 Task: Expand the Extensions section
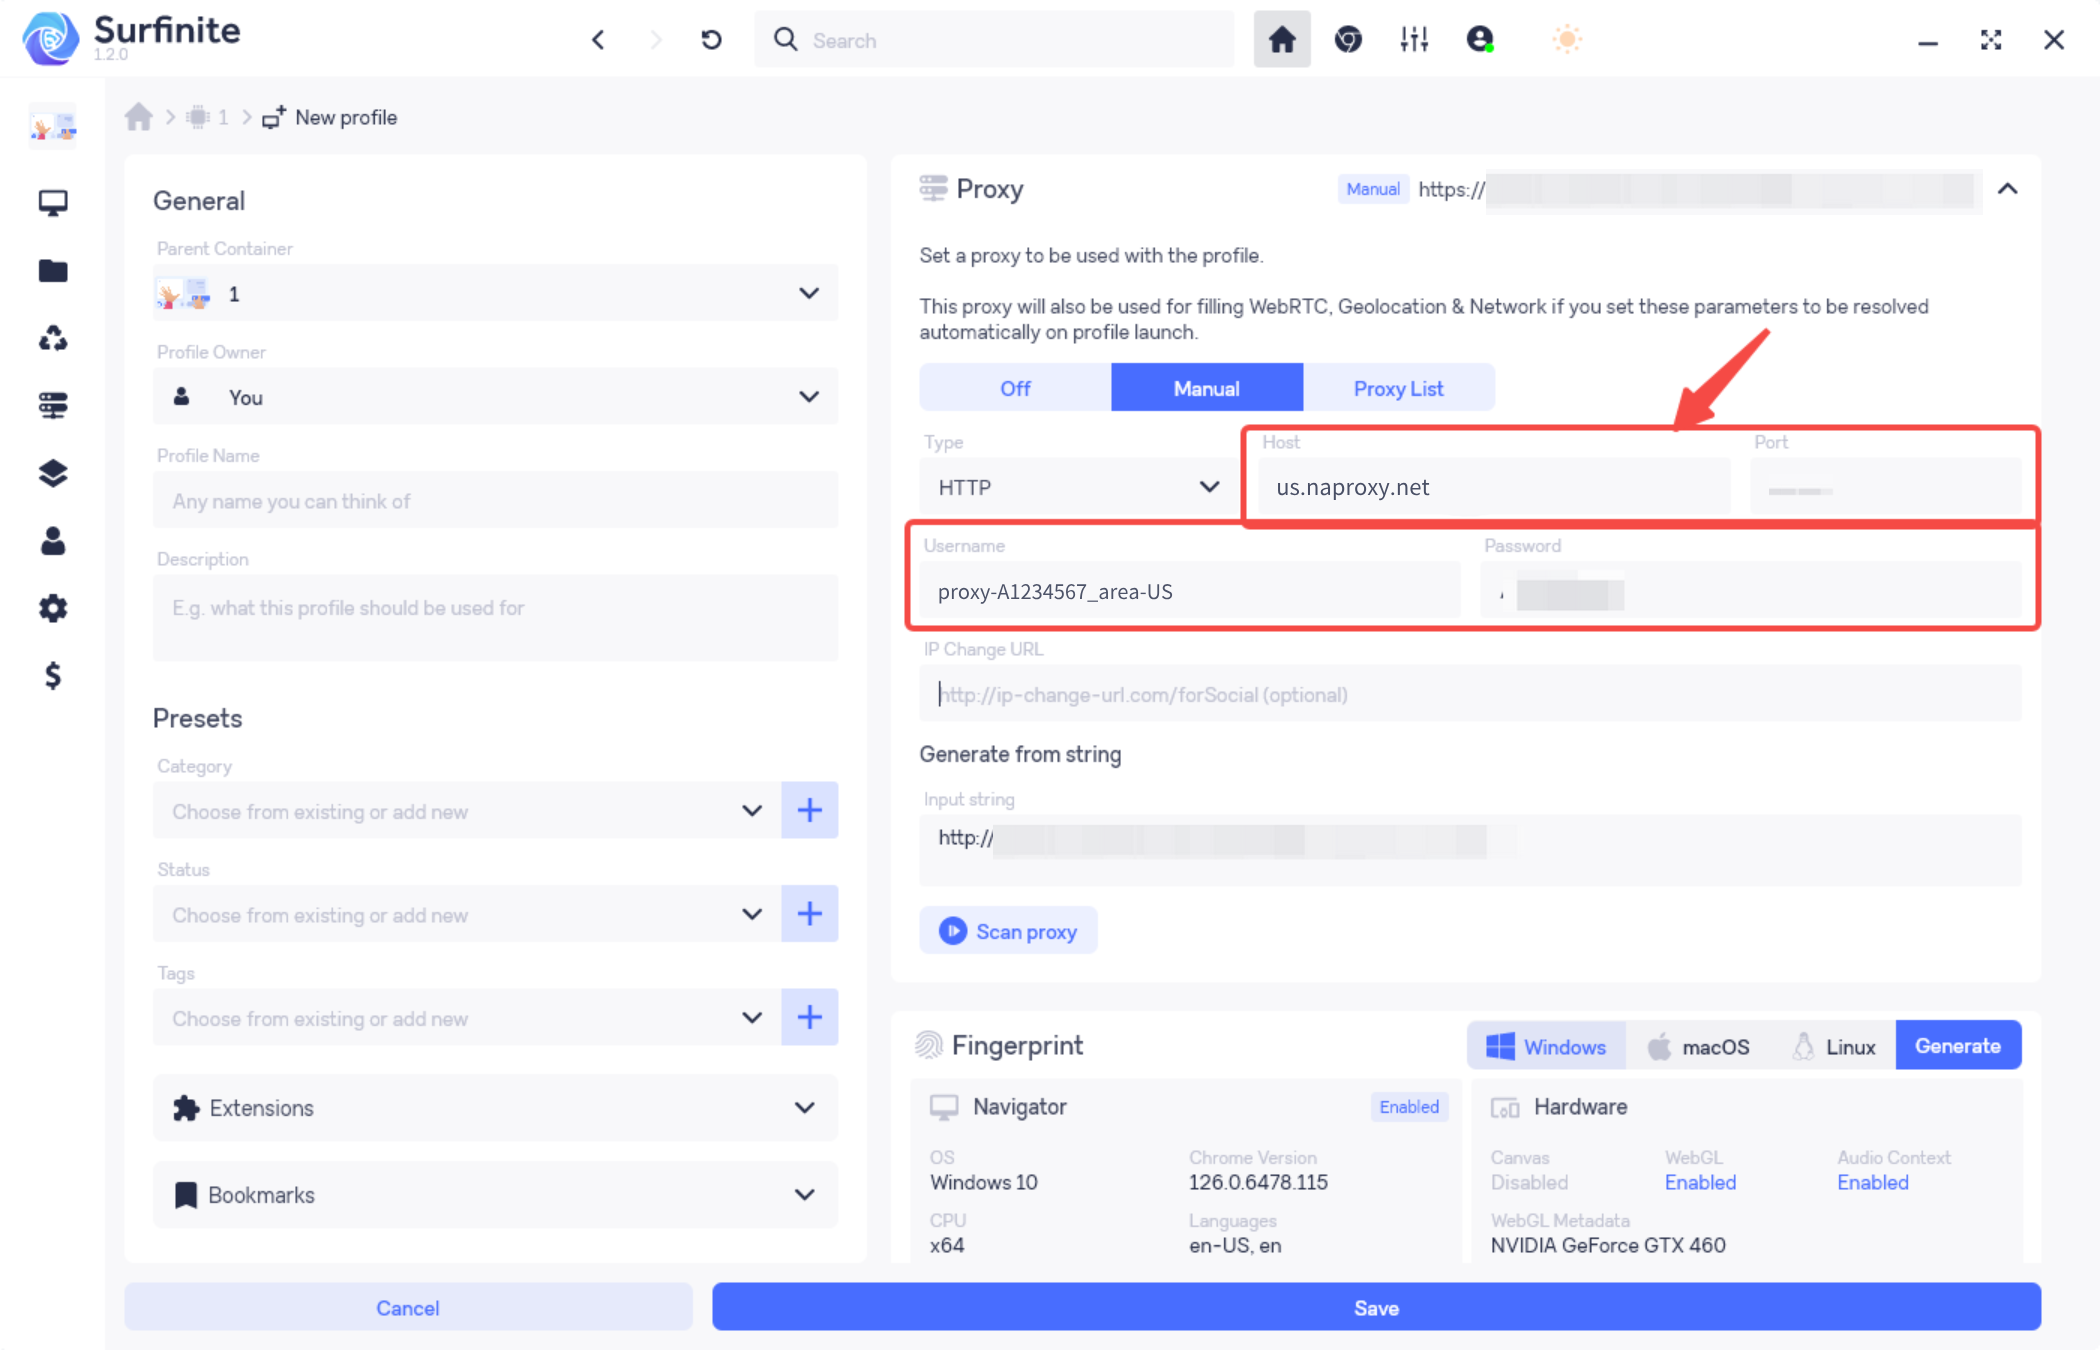coord(495,1108)
